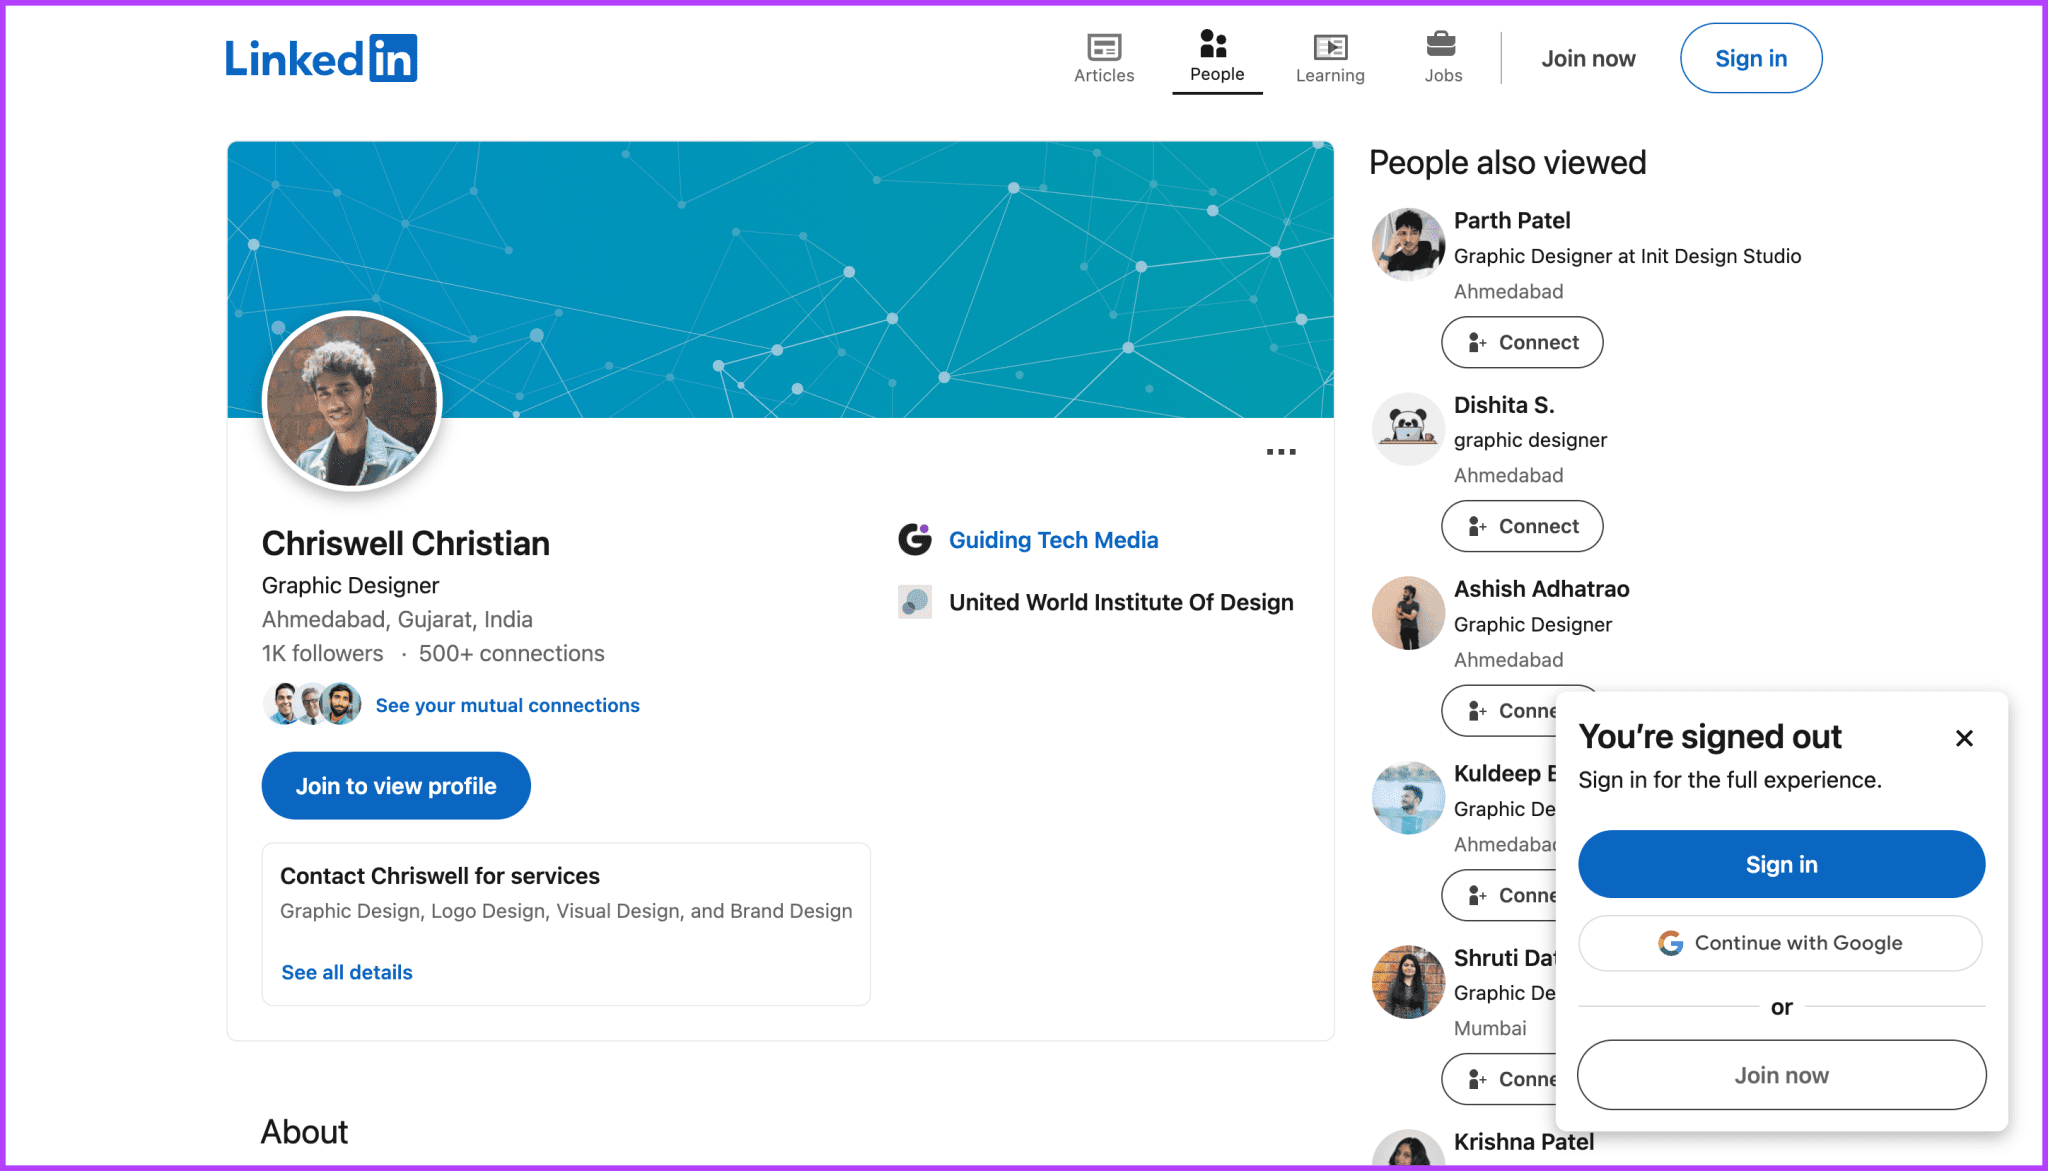Open the Learning section icon

click(x=1330, y=45)
